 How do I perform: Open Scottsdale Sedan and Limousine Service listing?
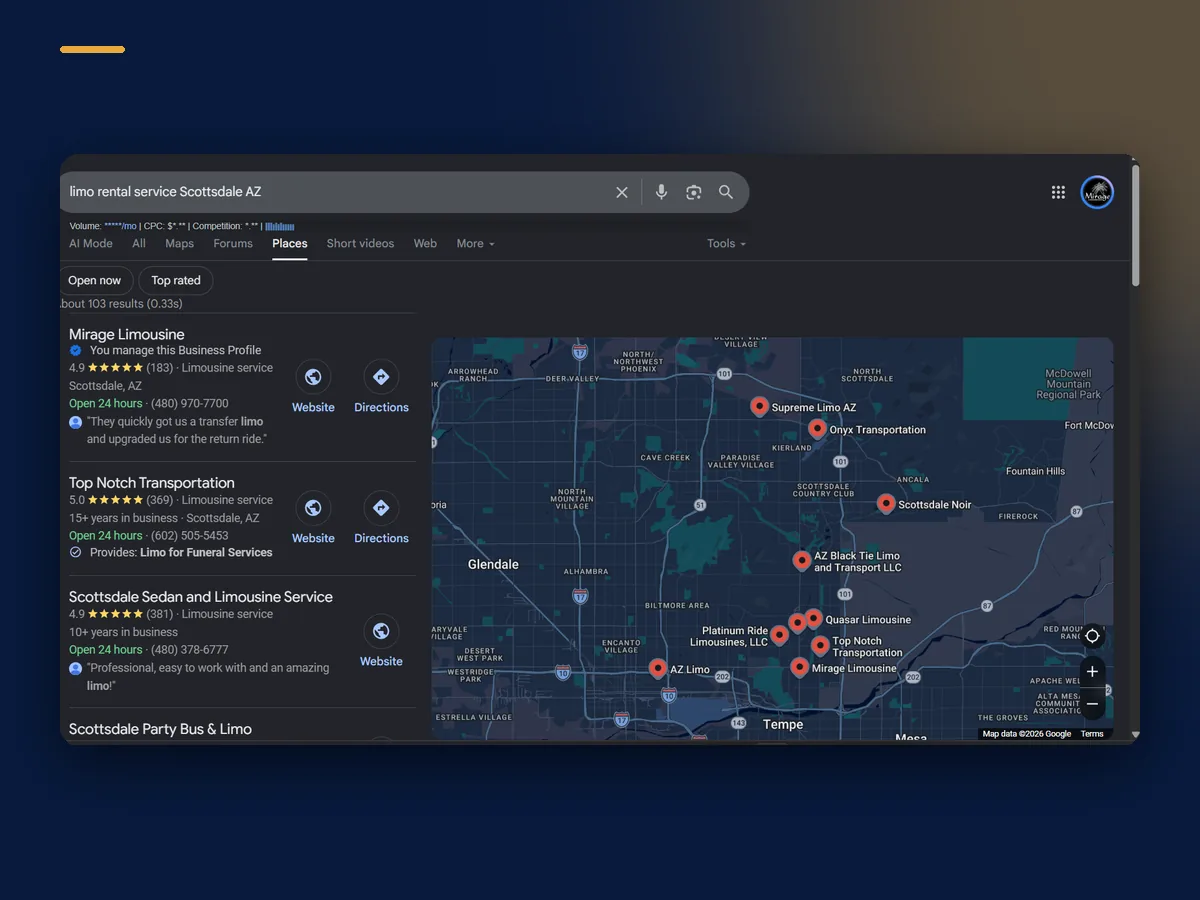[201, 597]
